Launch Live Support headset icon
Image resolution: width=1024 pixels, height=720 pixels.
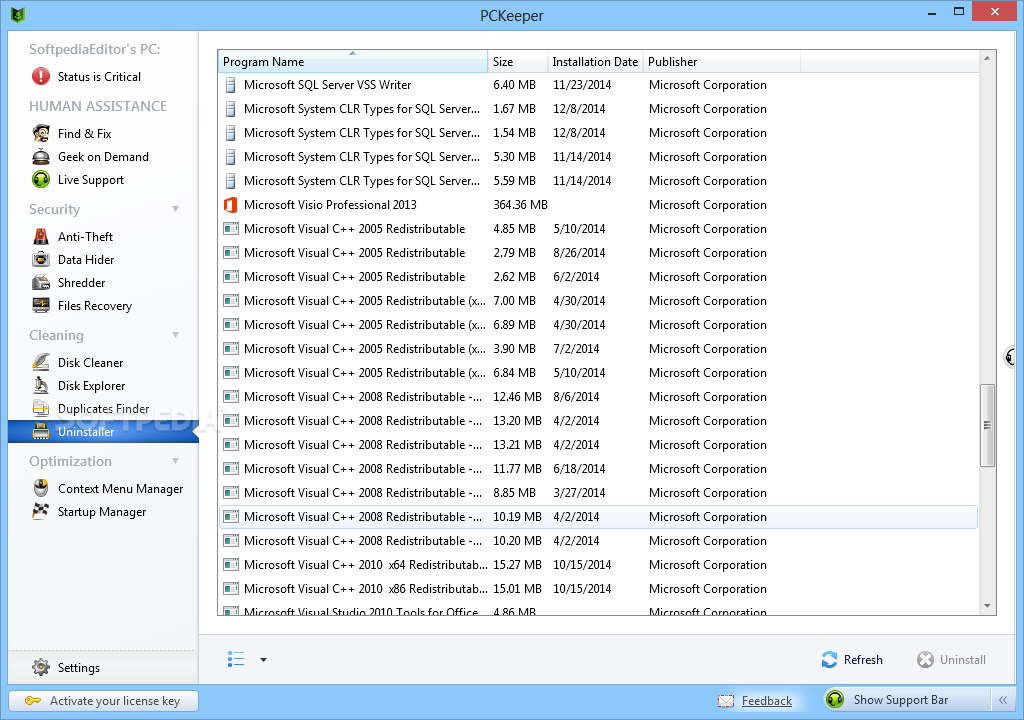pyautogui.click(x=41, y=180)
